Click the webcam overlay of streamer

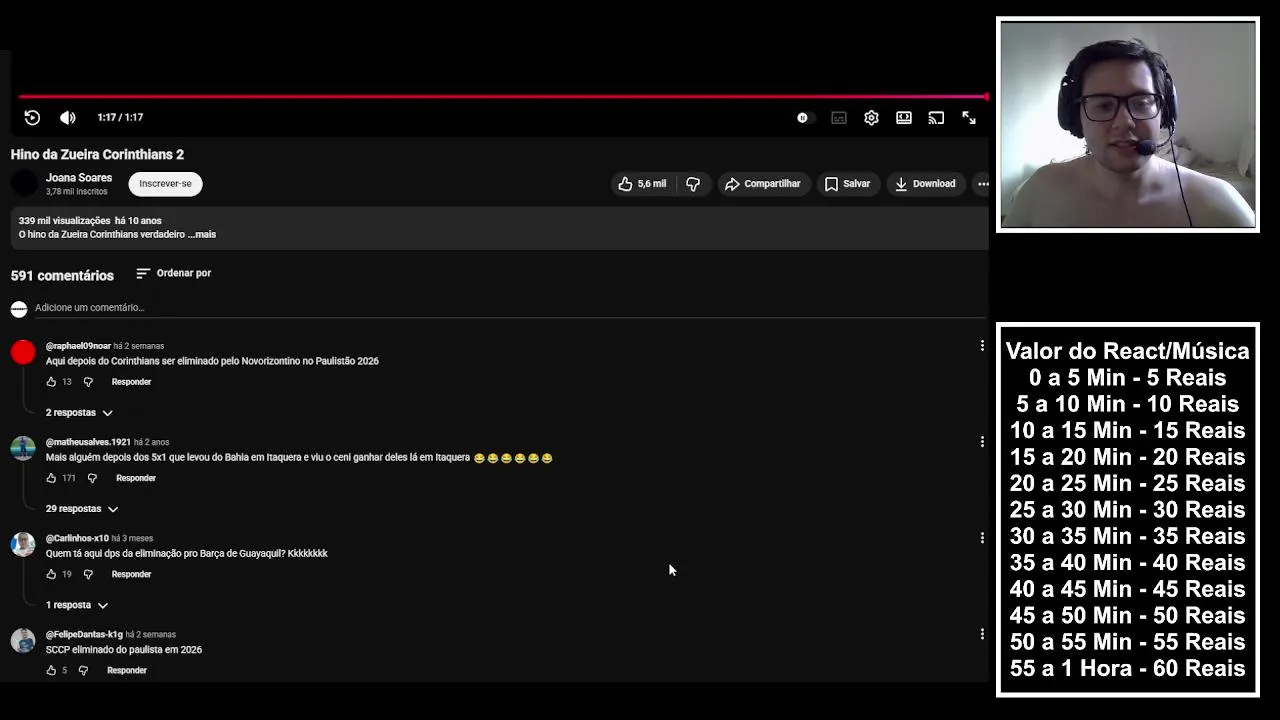tap(1128, 125)
